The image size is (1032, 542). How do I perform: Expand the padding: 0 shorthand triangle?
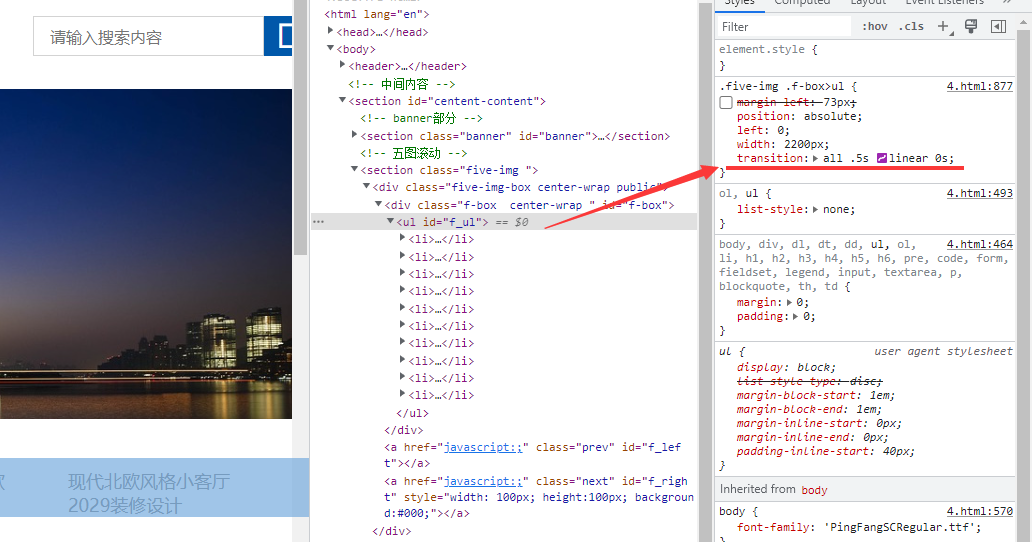coord(796,316)
